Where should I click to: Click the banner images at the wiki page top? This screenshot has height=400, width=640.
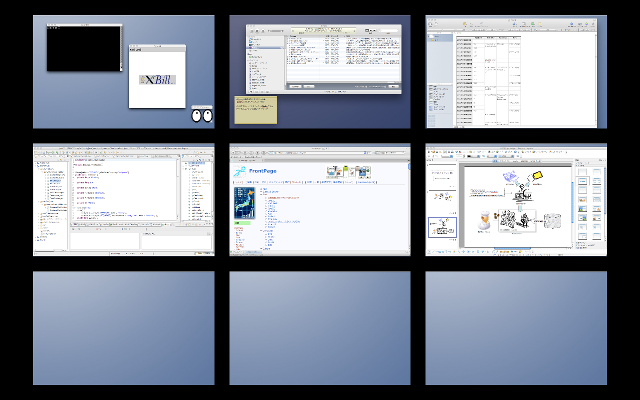(x=348, y=172)
